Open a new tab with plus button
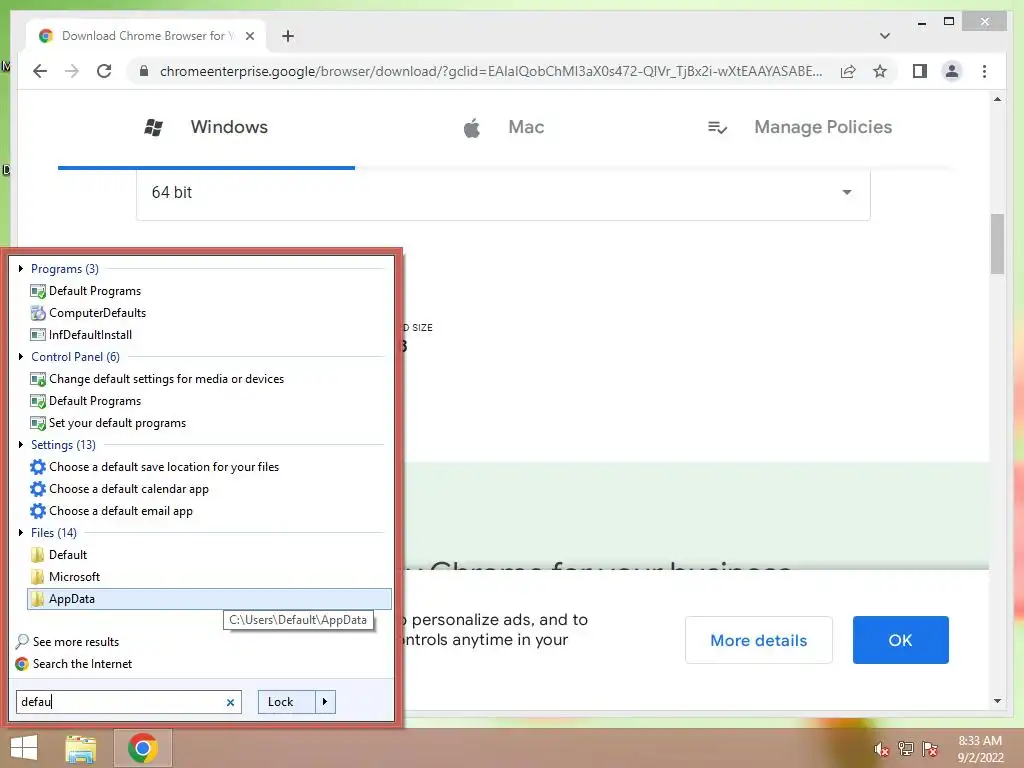 click(x=288, y=36)
